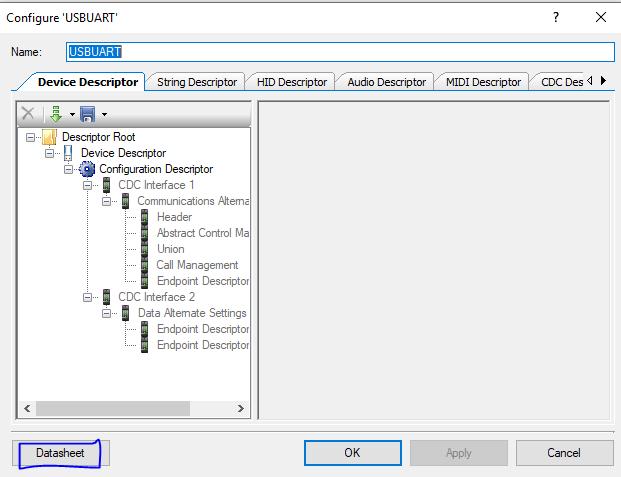Open the Datasheet button
The height and width of the screenshot is (477, 621).
coord(60,453)
